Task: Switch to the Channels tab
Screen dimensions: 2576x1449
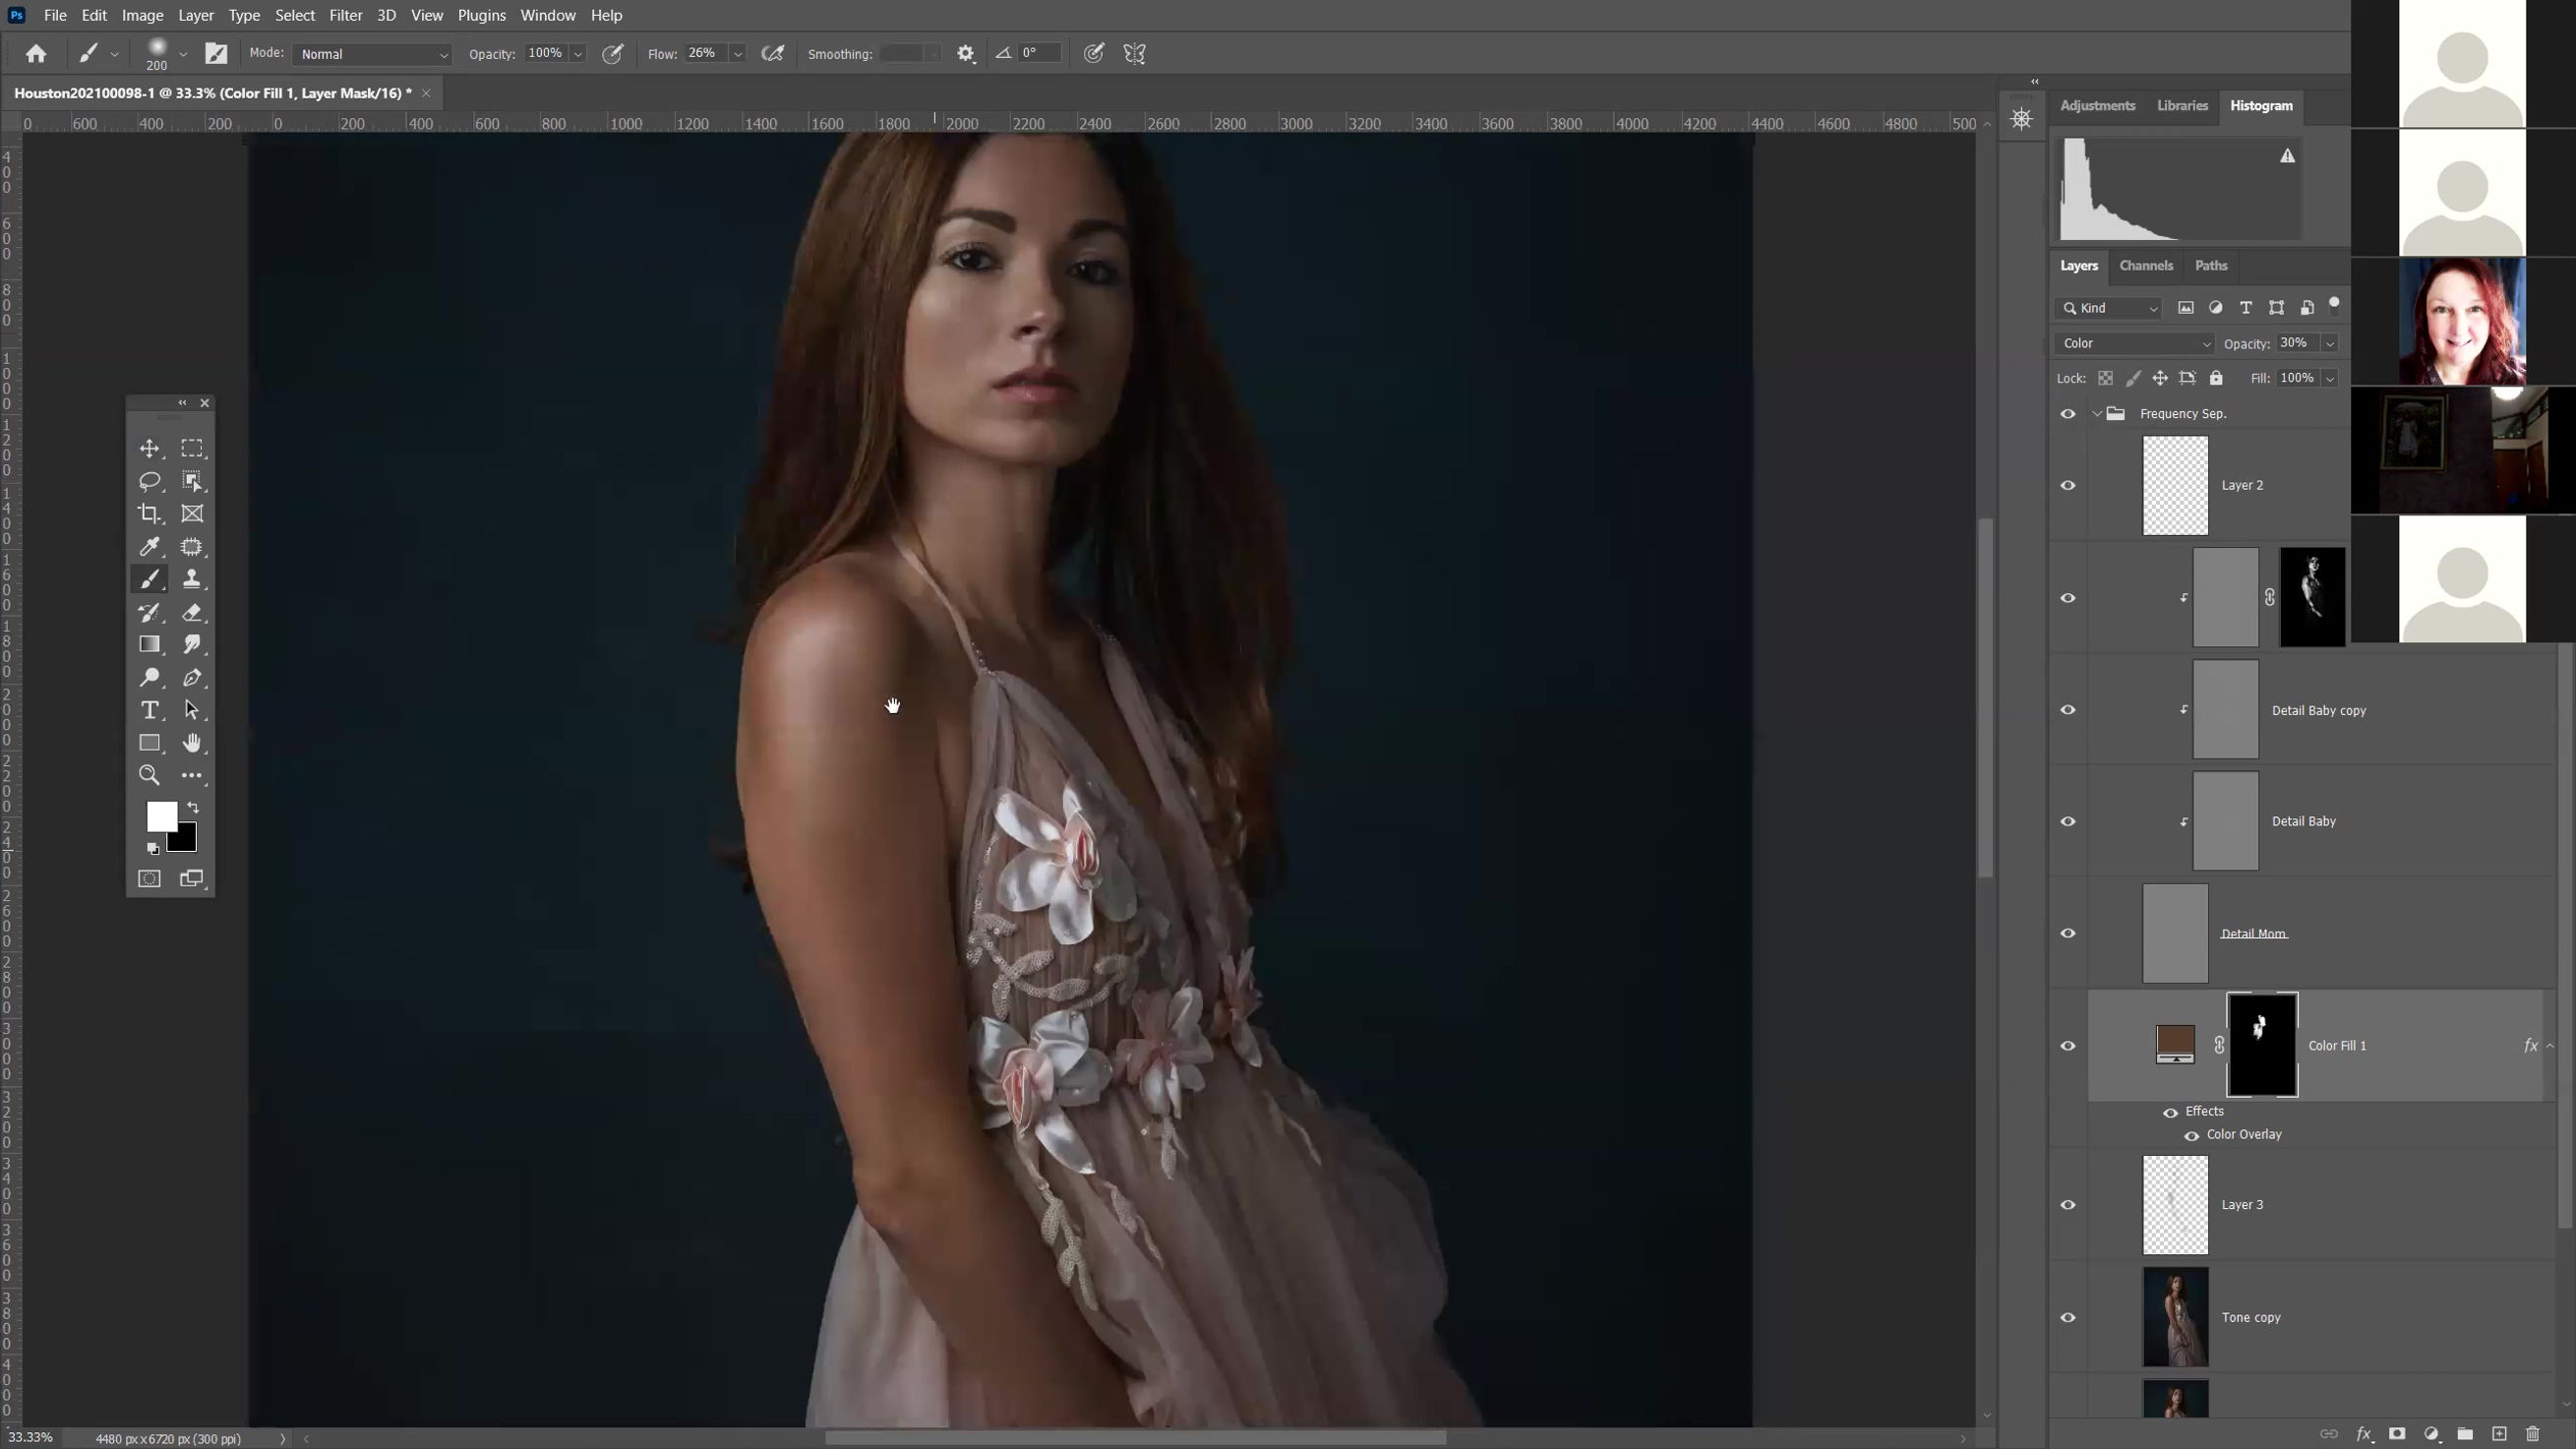Action: pos(2145,266)
